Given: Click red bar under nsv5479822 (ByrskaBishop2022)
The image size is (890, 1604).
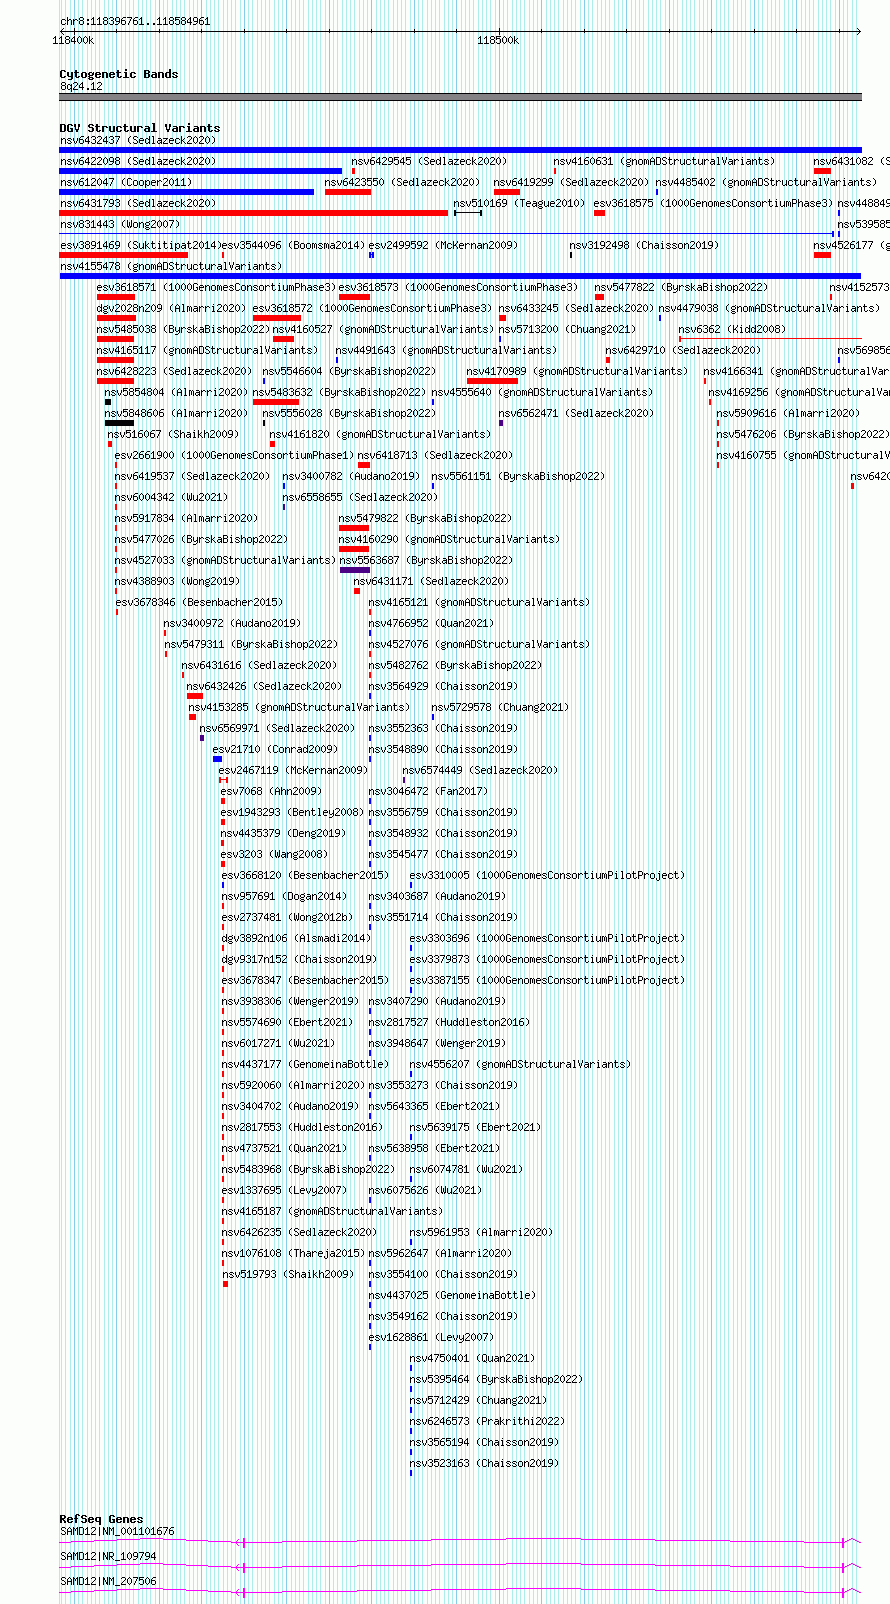Looking at the screenshot, I should tap(354, 528).
